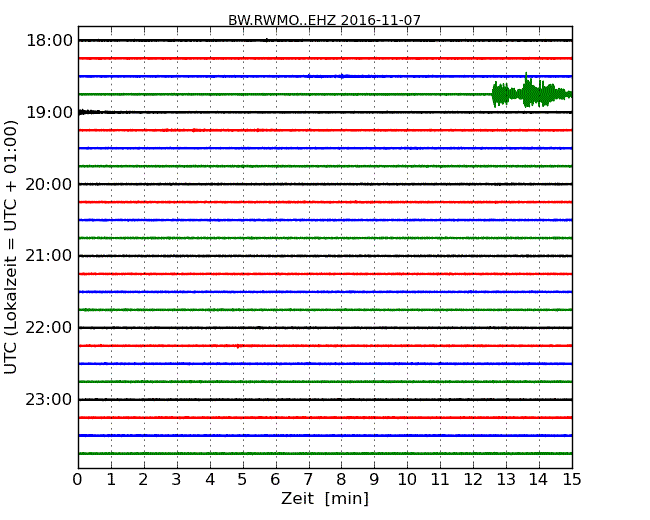
Task: Click the x-axis tick label 0
Action: pos(78,480)
